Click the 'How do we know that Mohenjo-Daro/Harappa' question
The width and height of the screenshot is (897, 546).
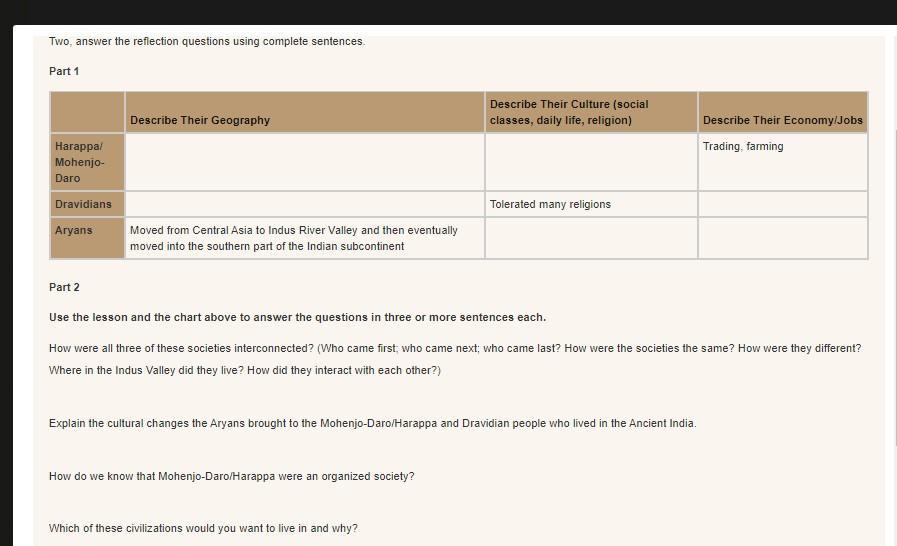(x=232, y=476)
